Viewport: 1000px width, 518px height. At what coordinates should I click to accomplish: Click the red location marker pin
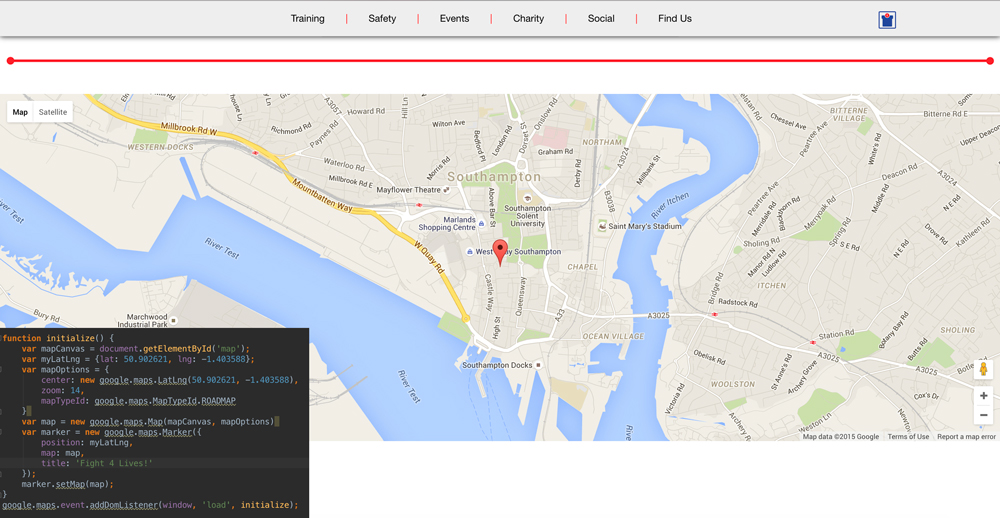tap(501, 250)
